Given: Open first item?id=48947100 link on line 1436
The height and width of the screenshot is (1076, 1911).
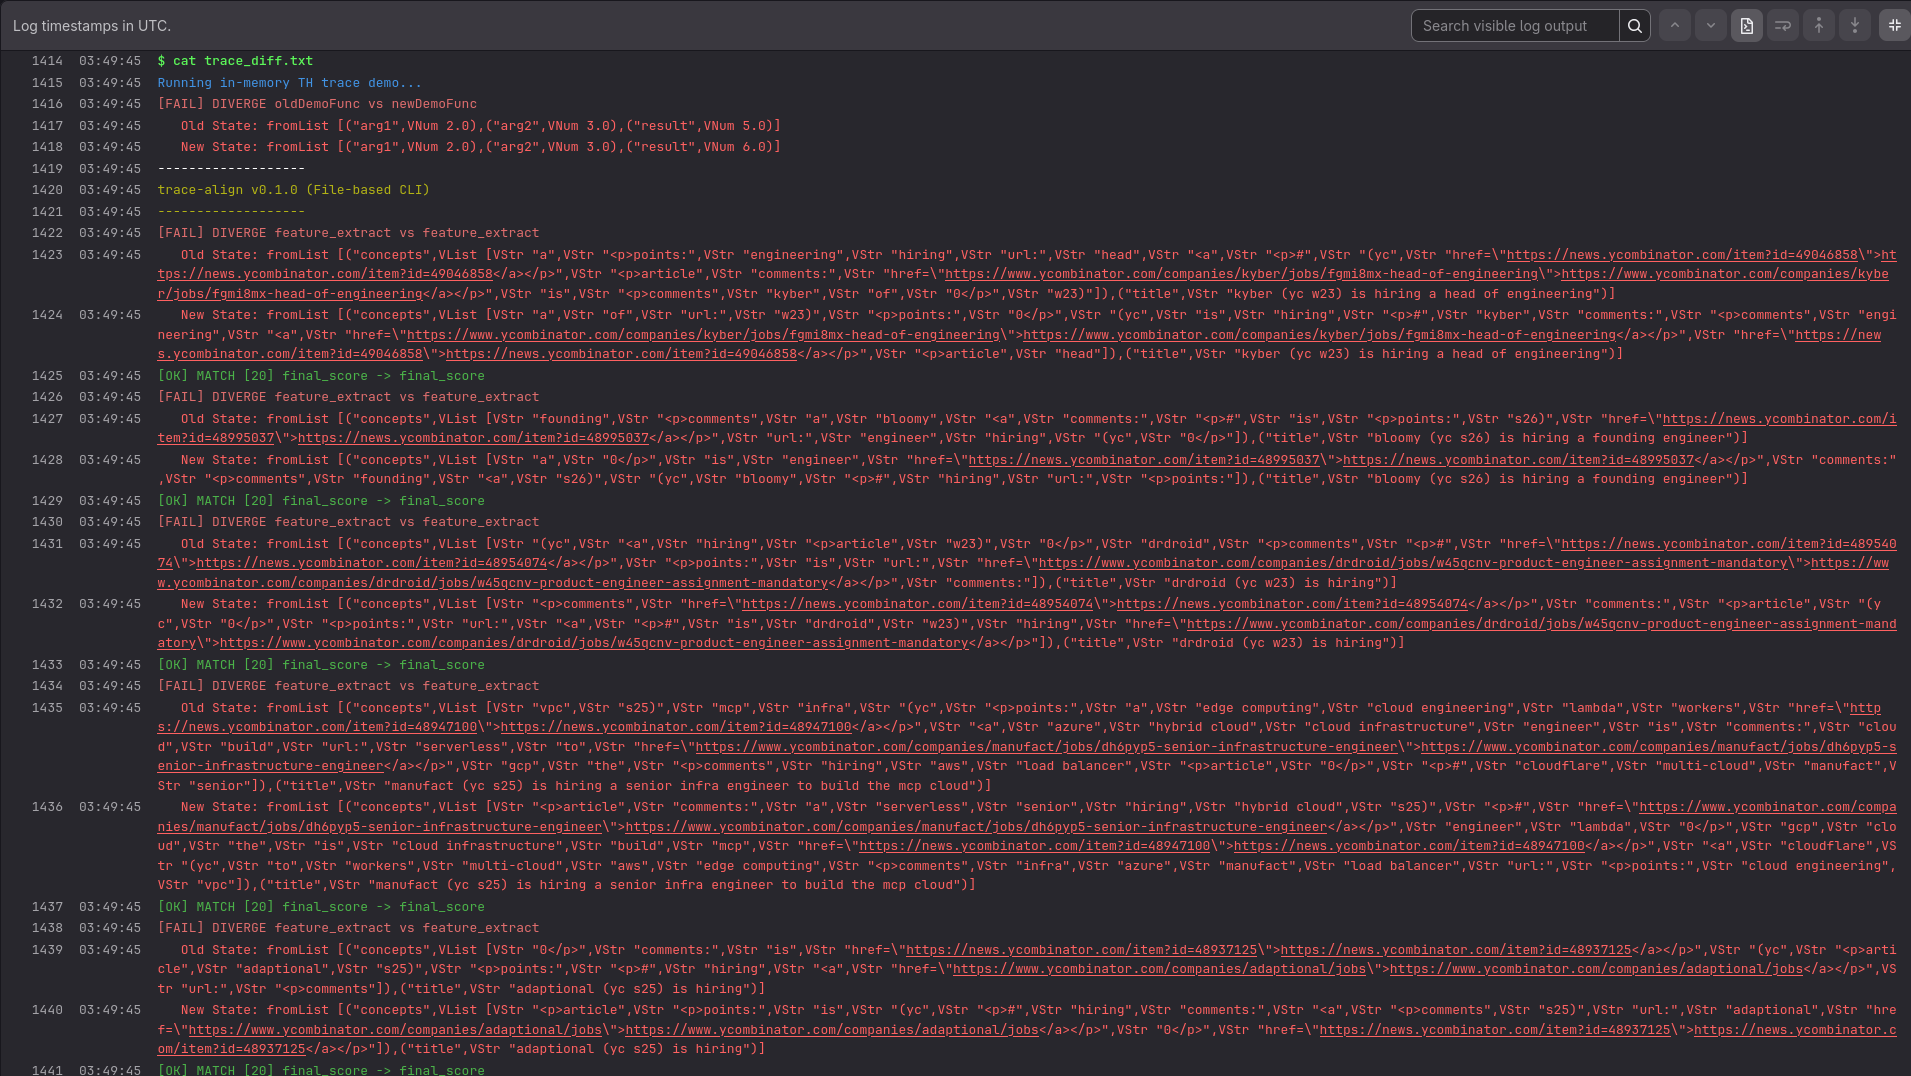Looking at the screenshot, I should [1034, 846].
